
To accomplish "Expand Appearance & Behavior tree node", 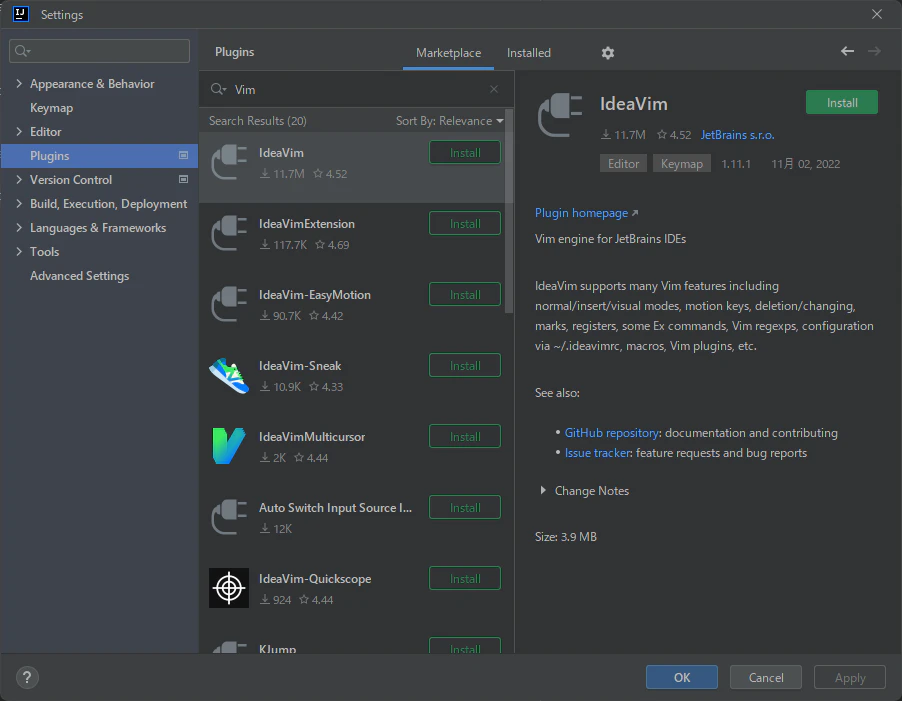I will (x=19, y=84).
